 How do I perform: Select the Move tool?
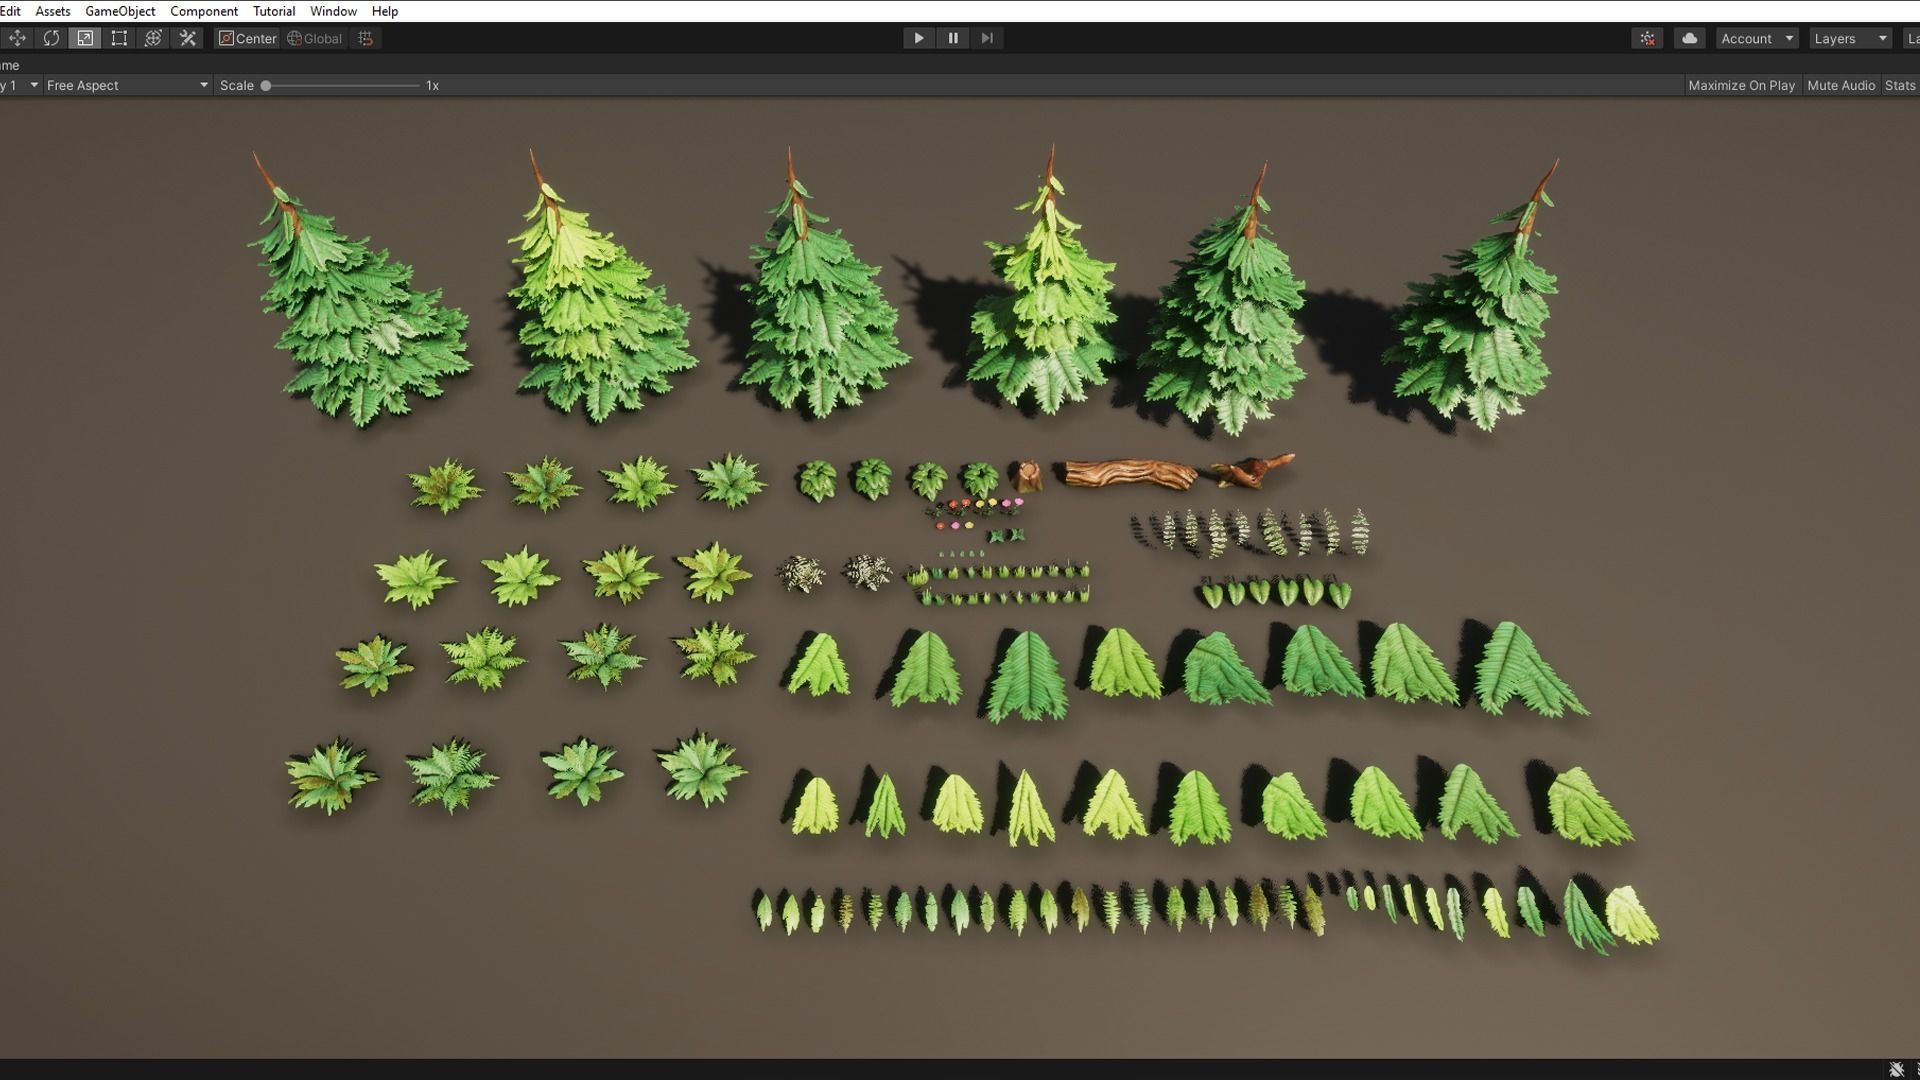(x=17, y=38)
